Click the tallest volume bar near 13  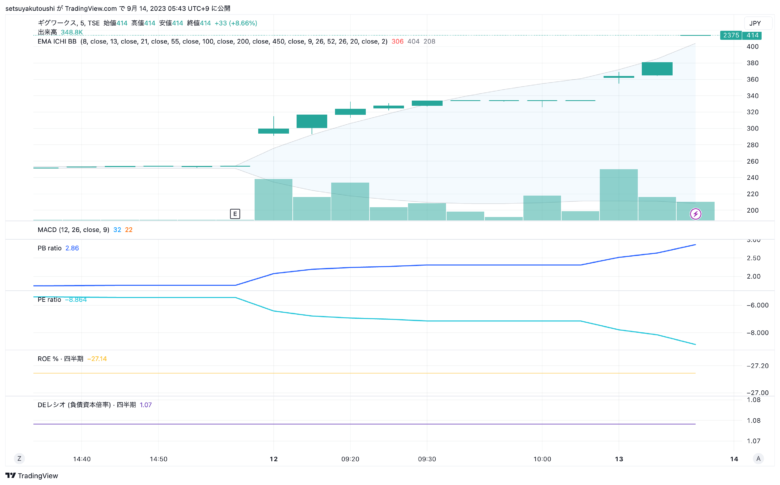tap(618, 194)
